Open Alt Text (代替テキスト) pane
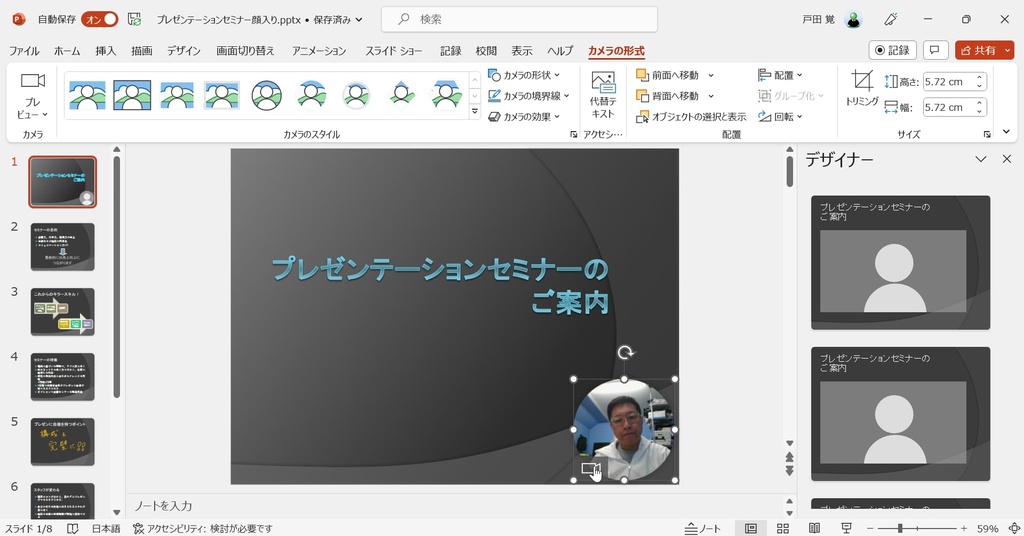This screenshot has height=536, width=1024. pos(603,96)
